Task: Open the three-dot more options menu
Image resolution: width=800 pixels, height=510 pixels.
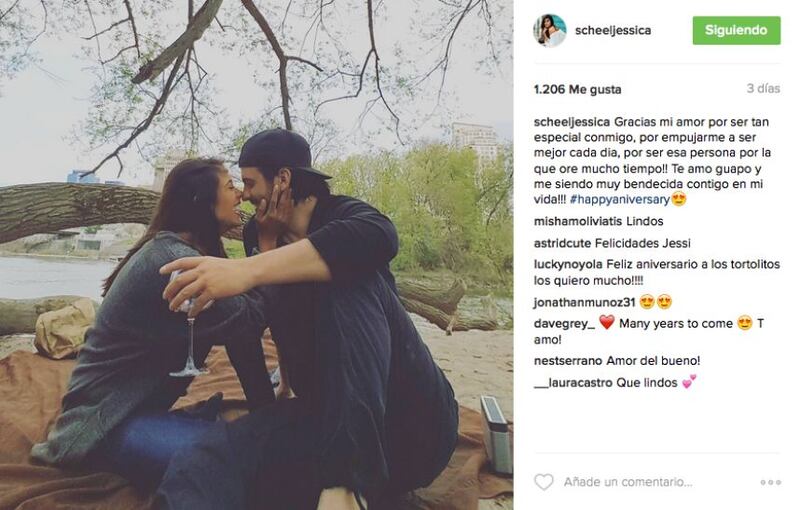Action: click(x=770, y=482)
